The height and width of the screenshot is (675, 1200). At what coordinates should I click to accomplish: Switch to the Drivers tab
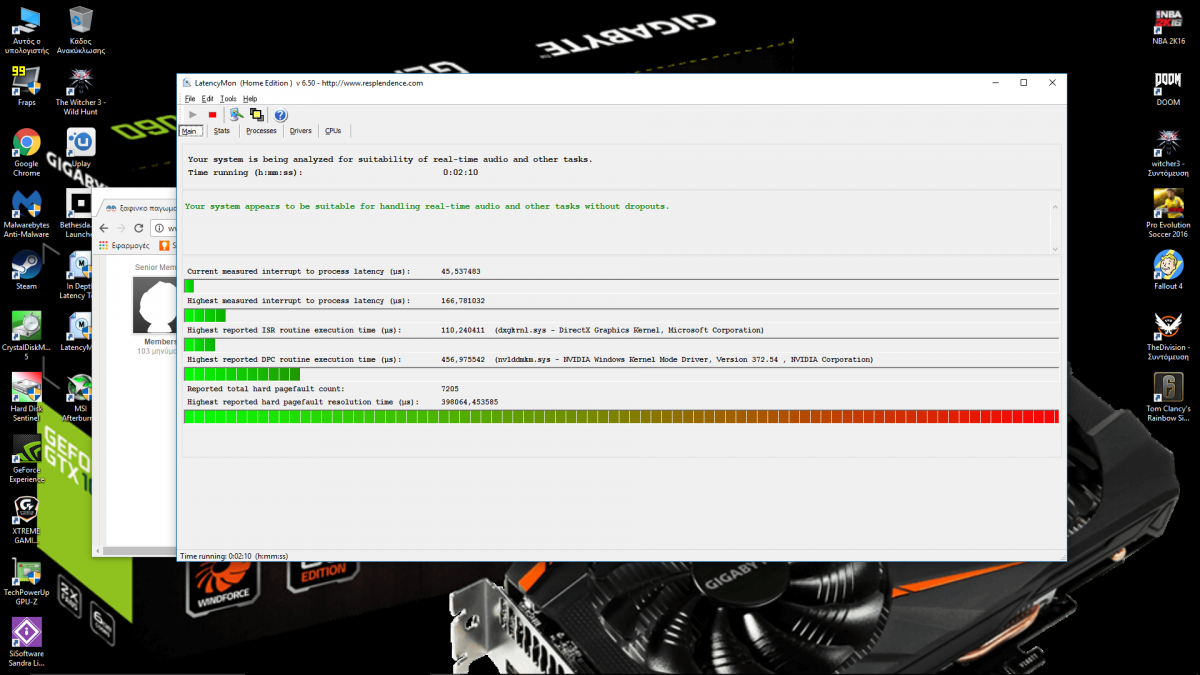pos(301,131)
